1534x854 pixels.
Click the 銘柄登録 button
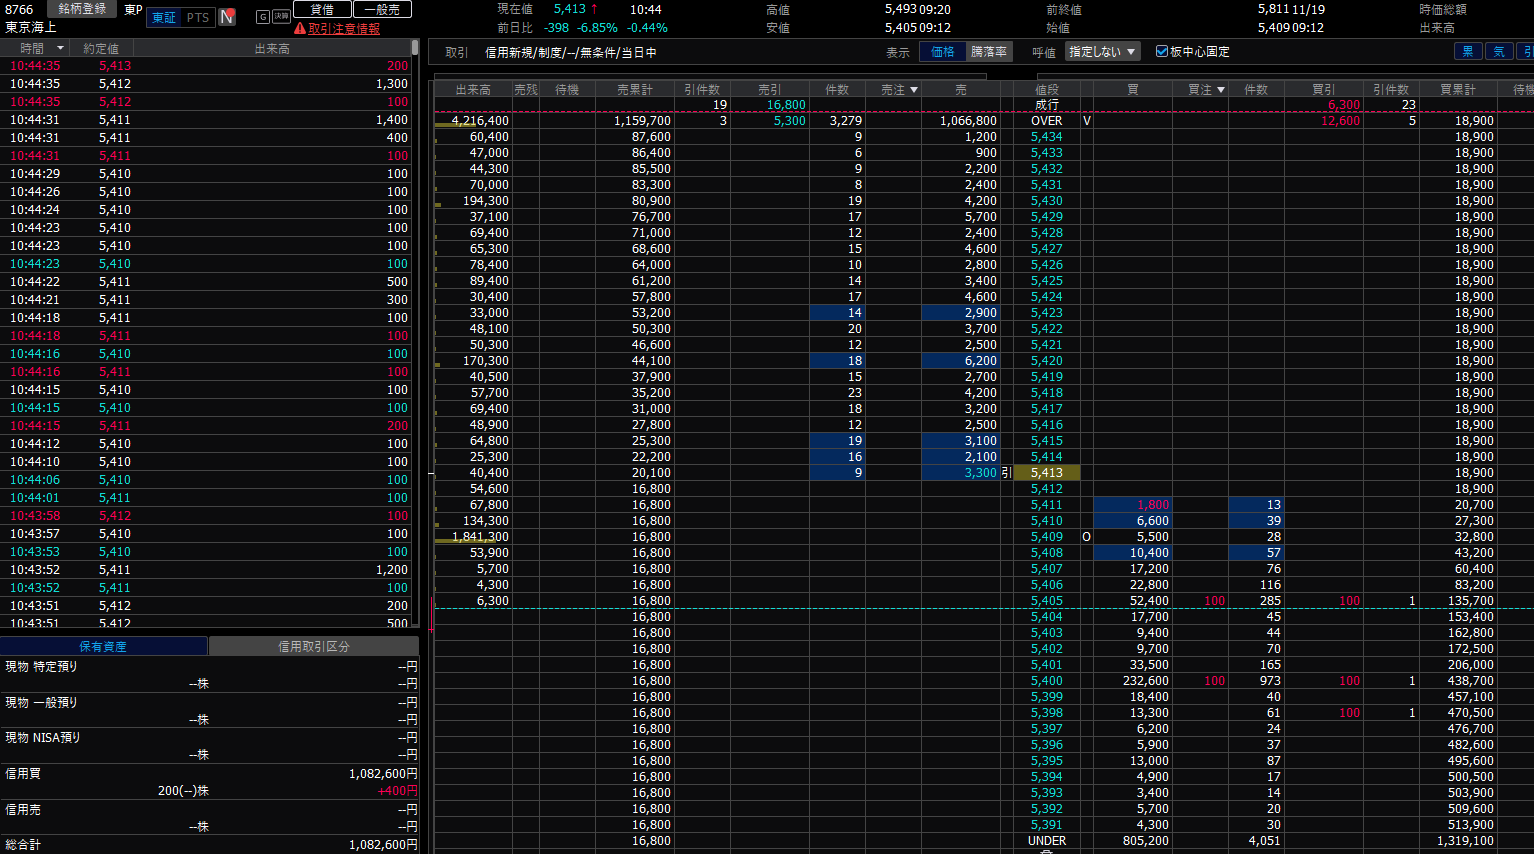82,9
